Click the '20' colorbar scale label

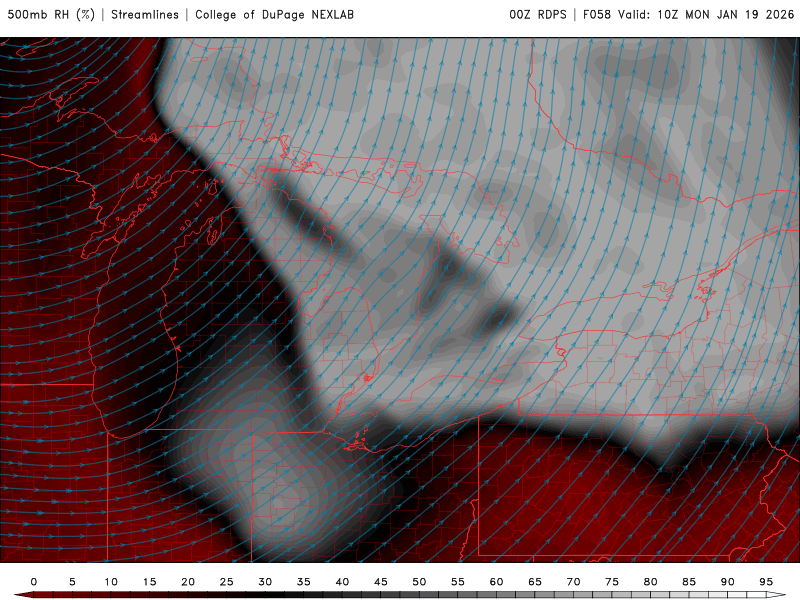click(188, 582)
